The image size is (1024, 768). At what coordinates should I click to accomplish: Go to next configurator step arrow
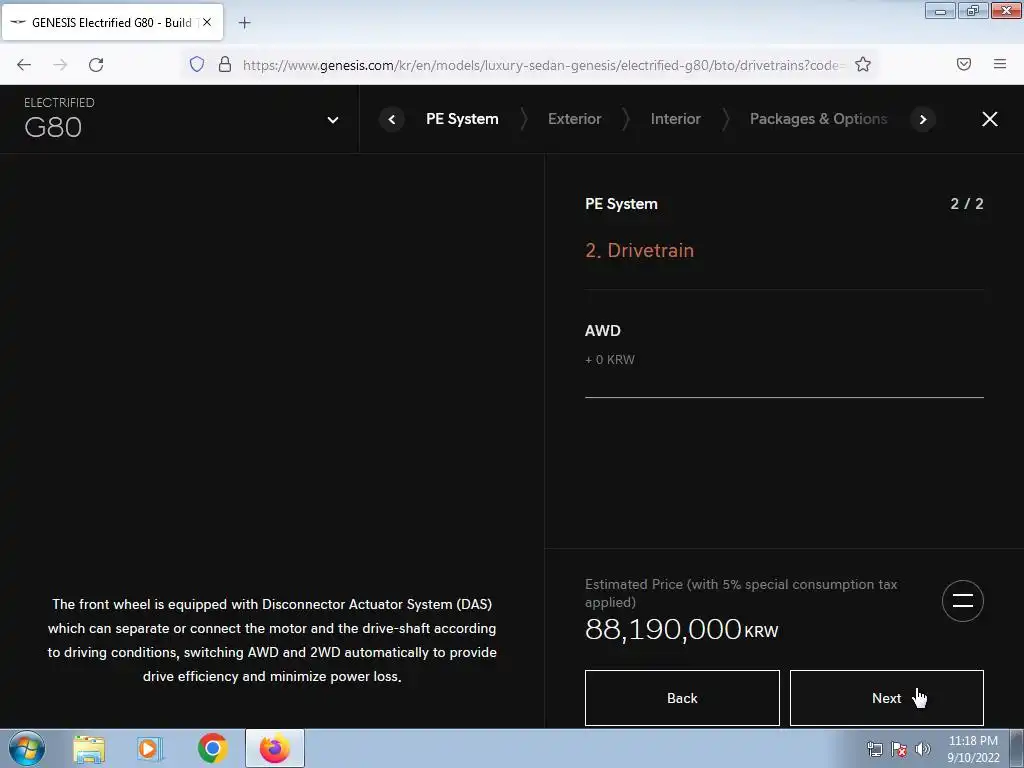click(923, 120)
